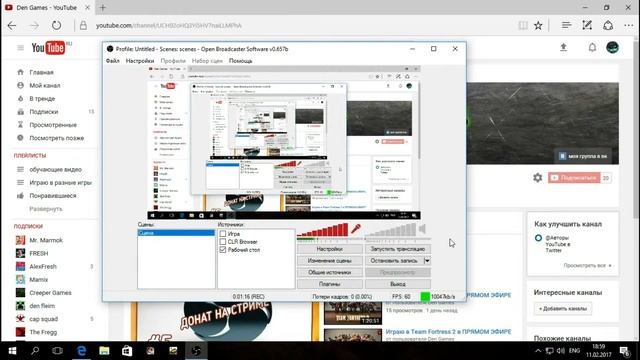Launch Edge from the taskbar
The height and width of the screenshot is (360, 640).
[x=82, y=351]
